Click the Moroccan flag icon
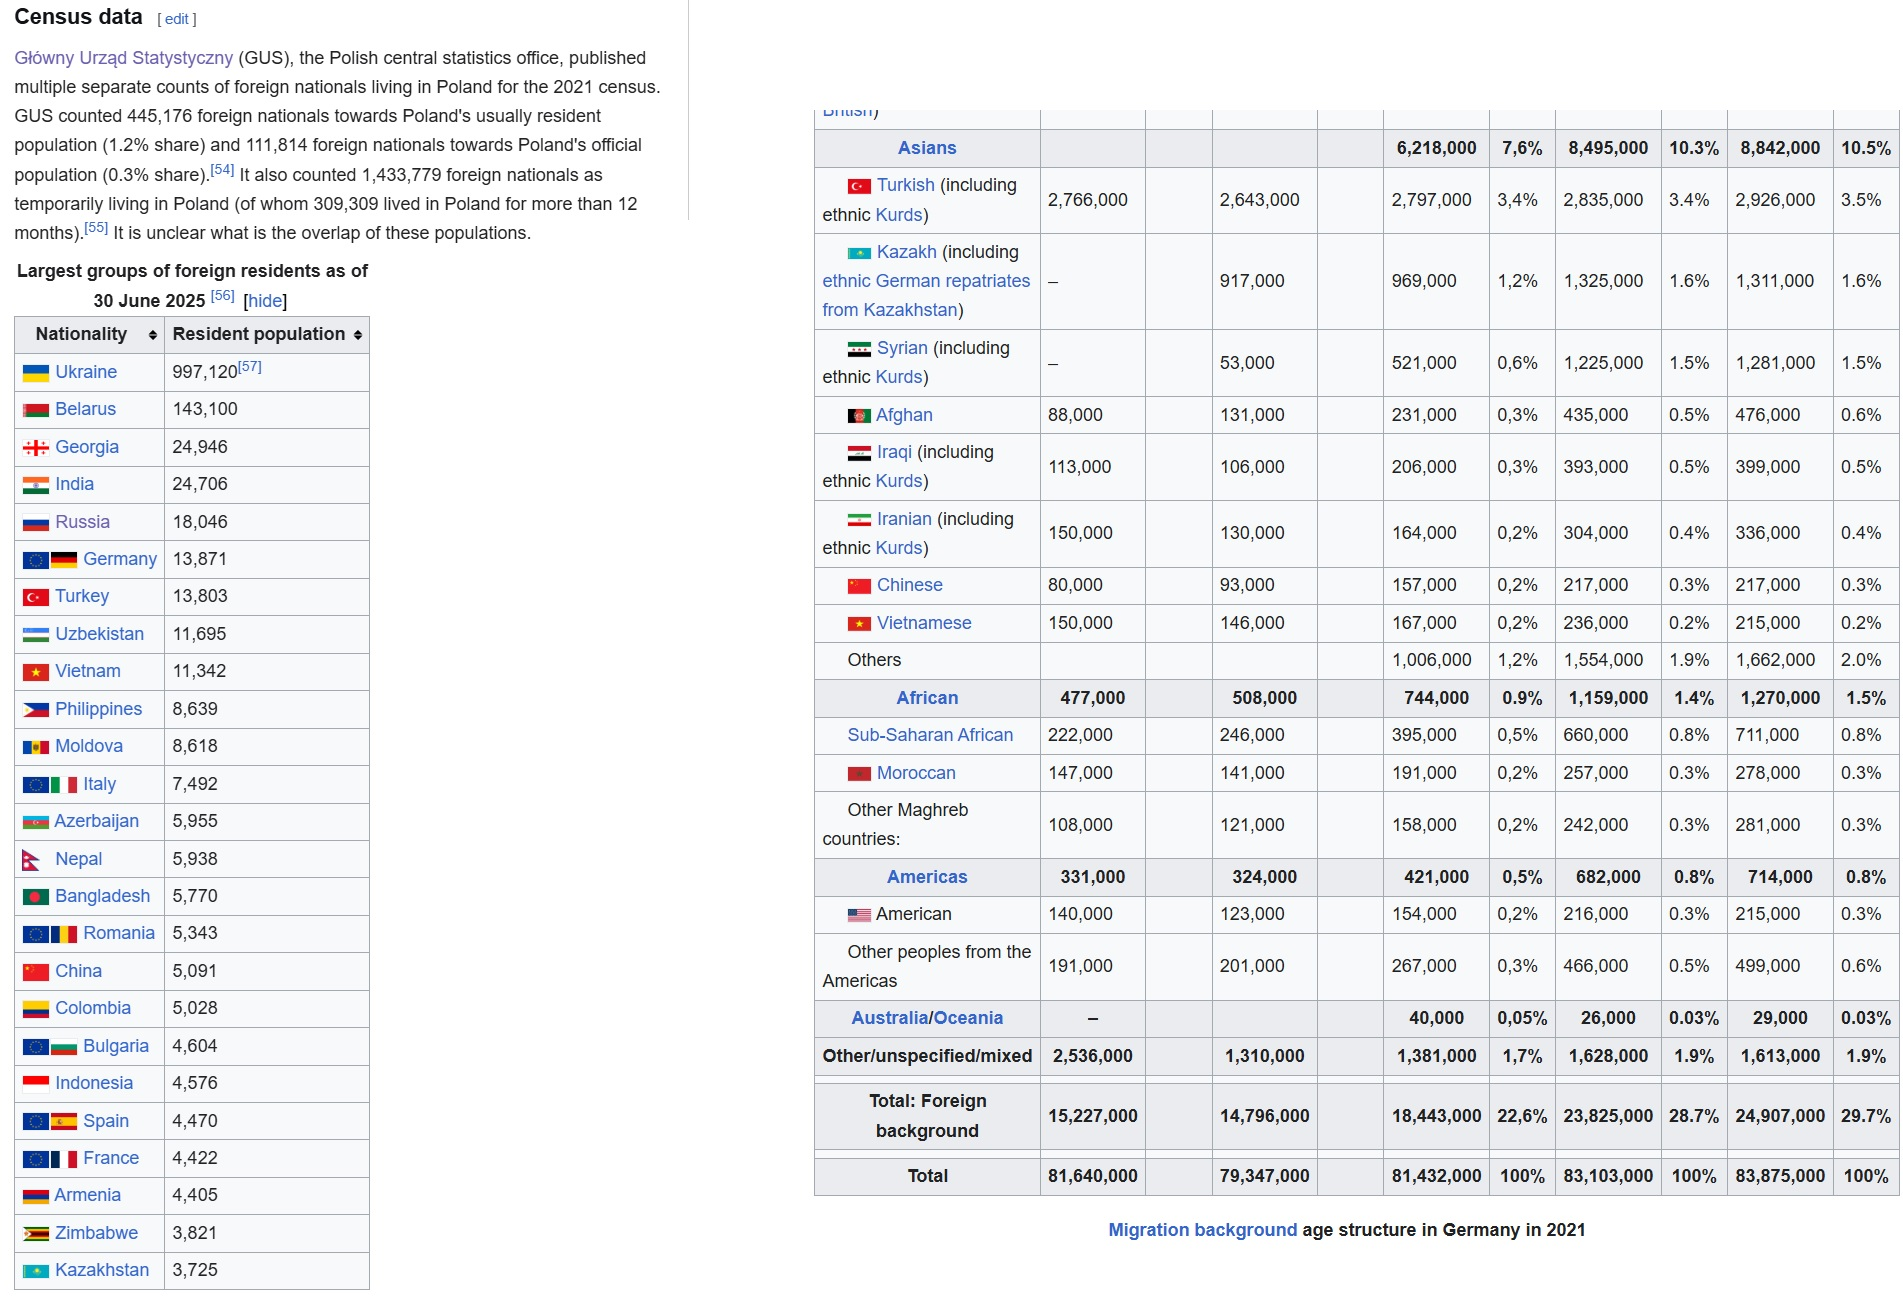This screenshot has height=1308, width=1903. 859,774
